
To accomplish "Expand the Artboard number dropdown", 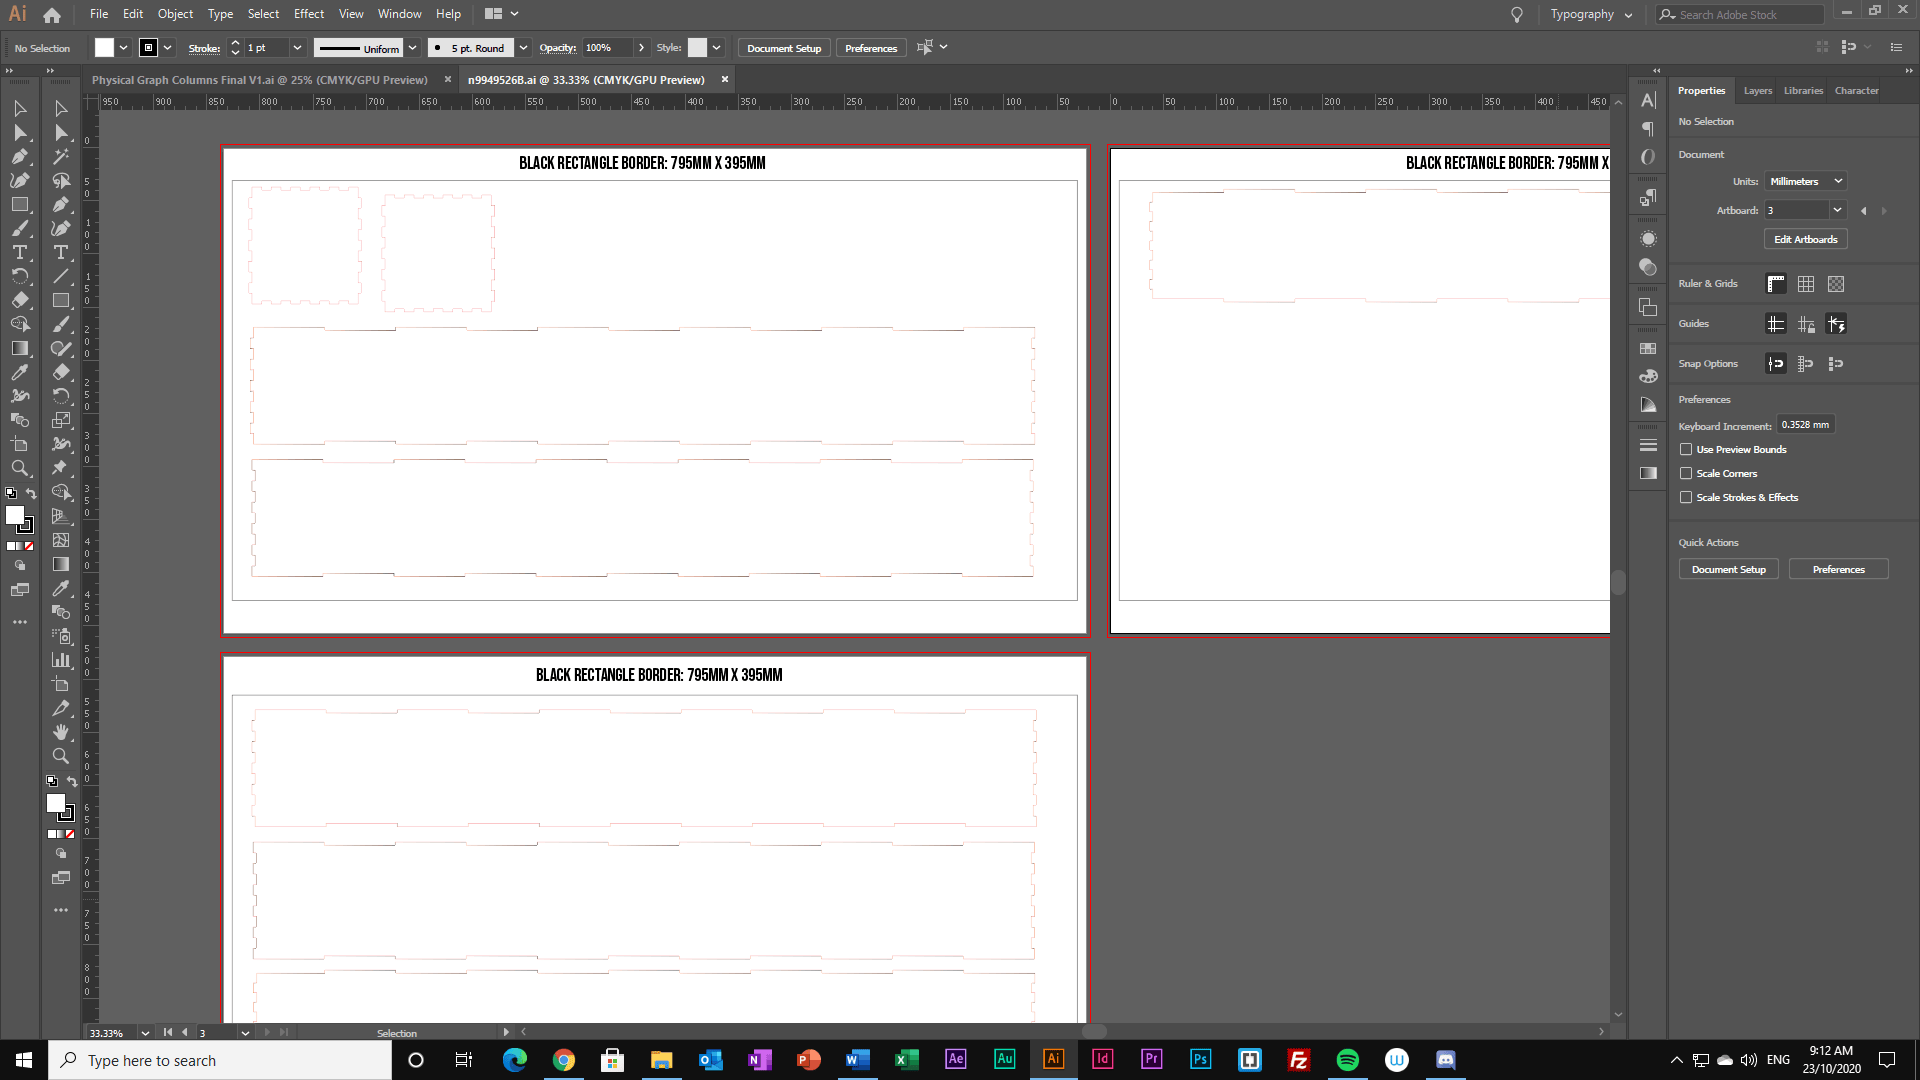I will [1837, 210].
